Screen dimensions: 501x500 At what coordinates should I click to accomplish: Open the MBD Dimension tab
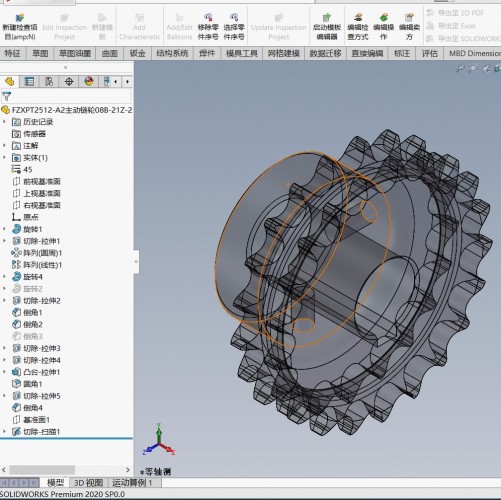[x=473, y=53]
